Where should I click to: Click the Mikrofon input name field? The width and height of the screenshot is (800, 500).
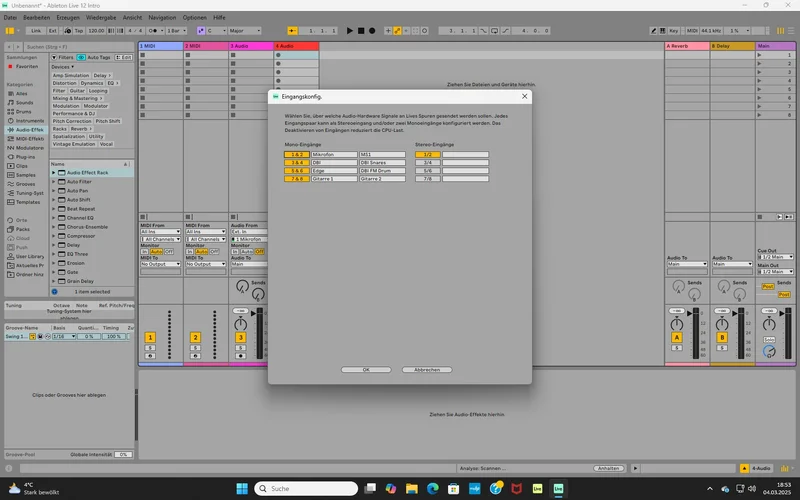click(334, 155)
